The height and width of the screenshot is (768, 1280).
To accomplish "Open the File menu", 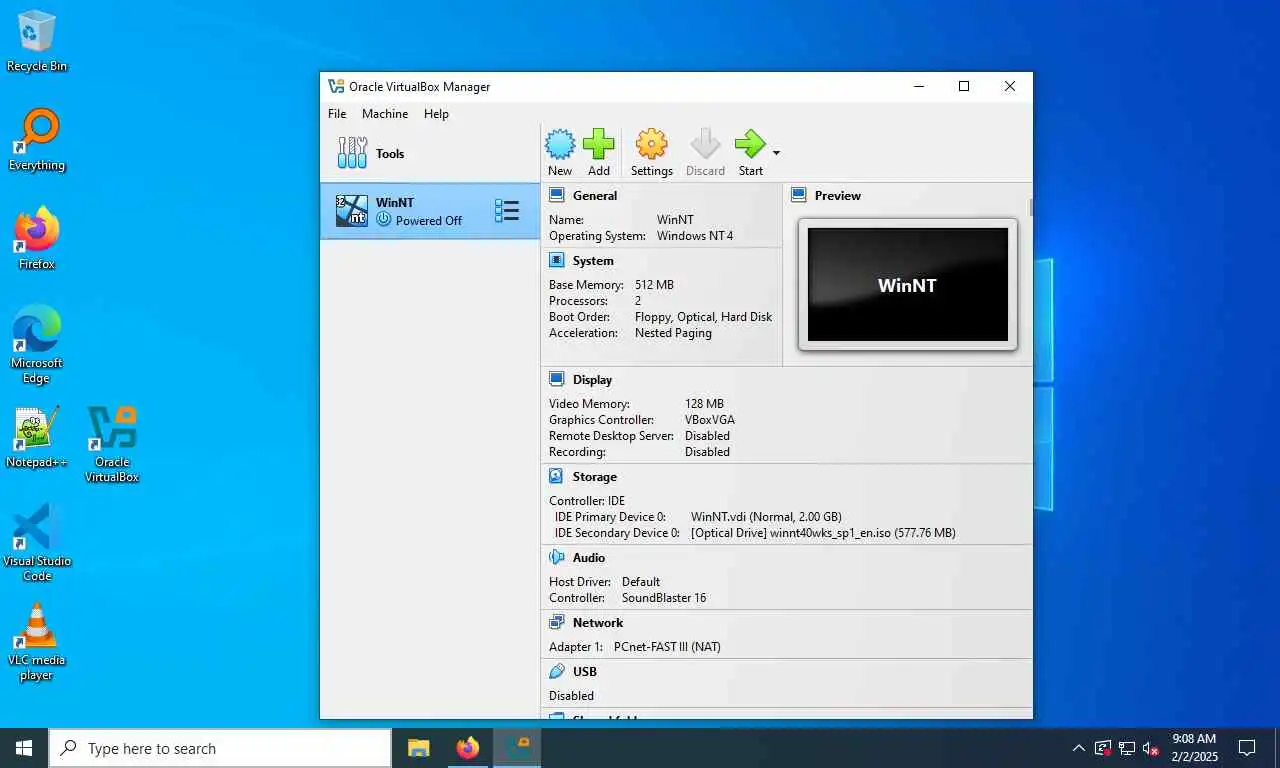I will pos(337,114).
